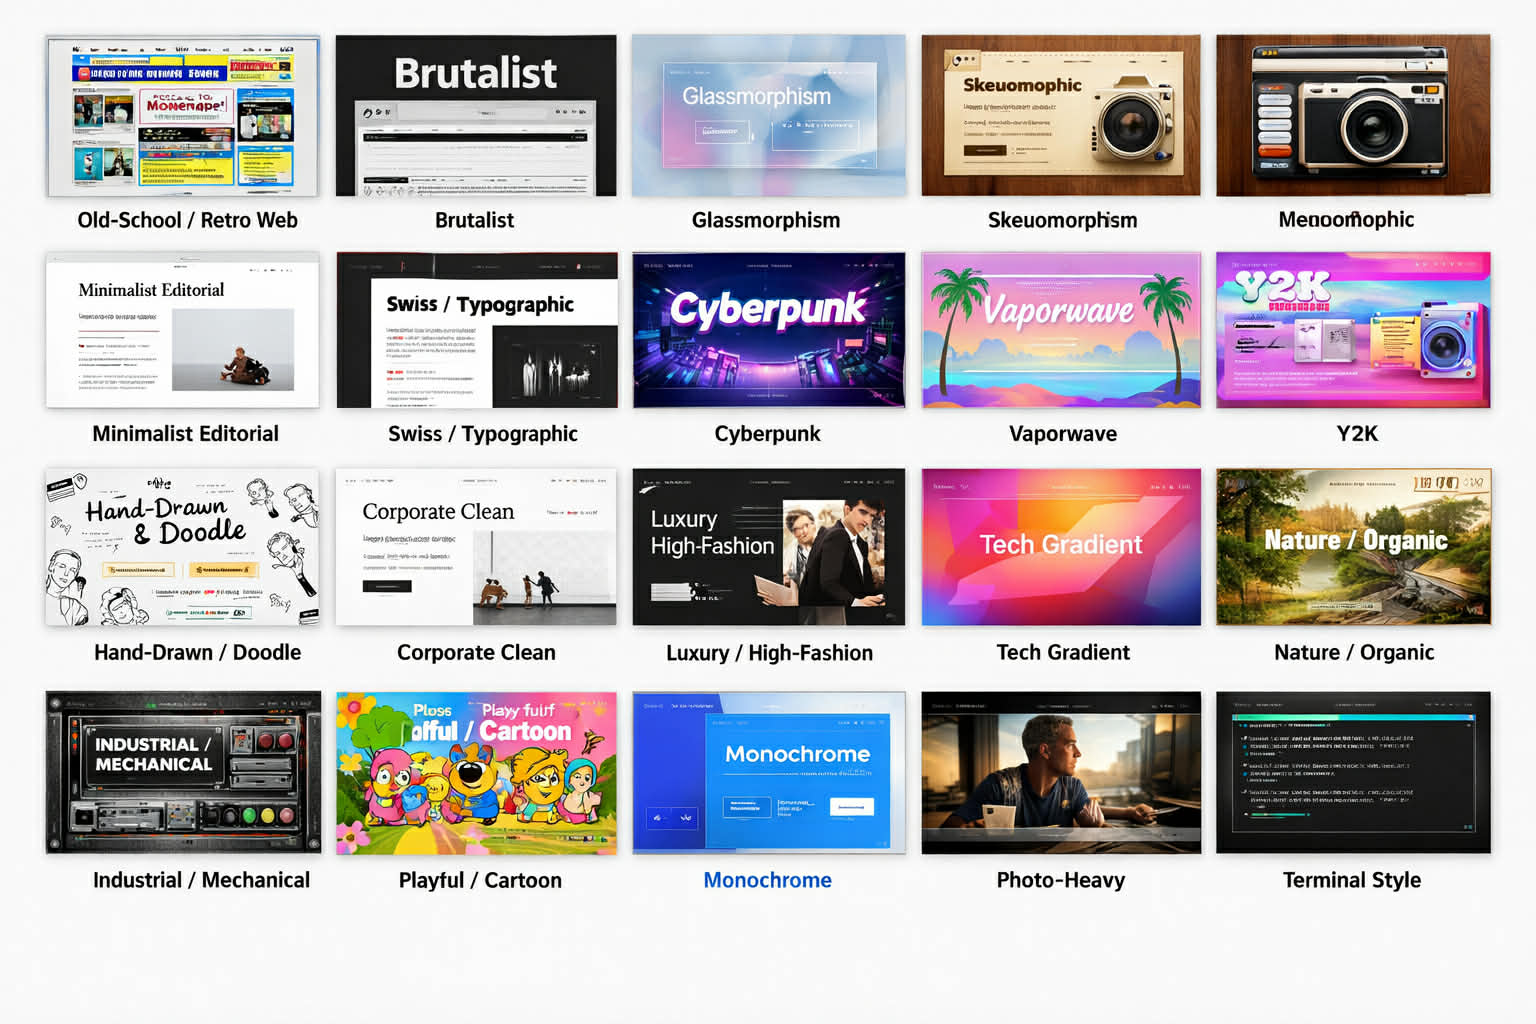Choose the Glassmorphism style preview
This screenshot has height=1024, width=1536.
[767, 115]
